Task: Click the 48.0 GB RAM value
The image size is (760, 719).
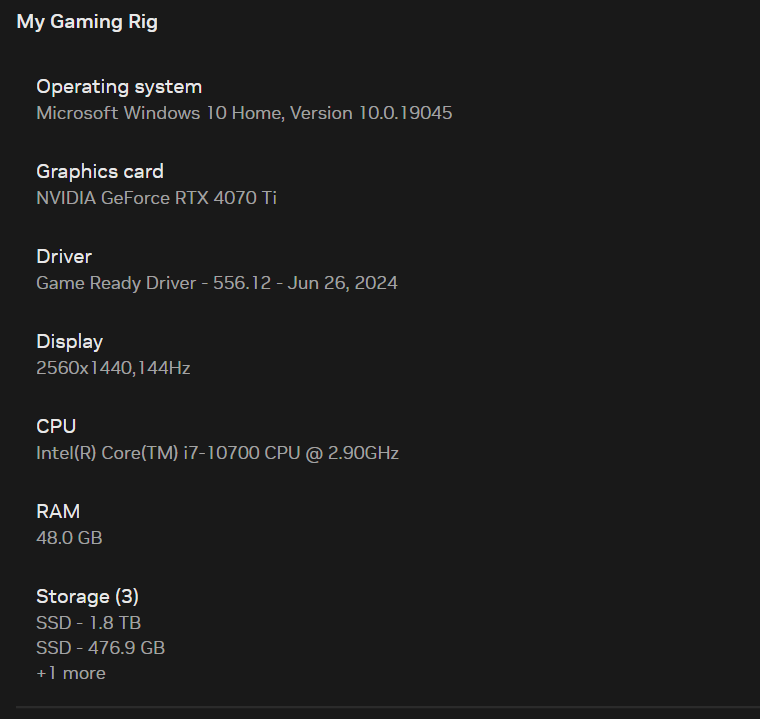Action: [69, 538]
